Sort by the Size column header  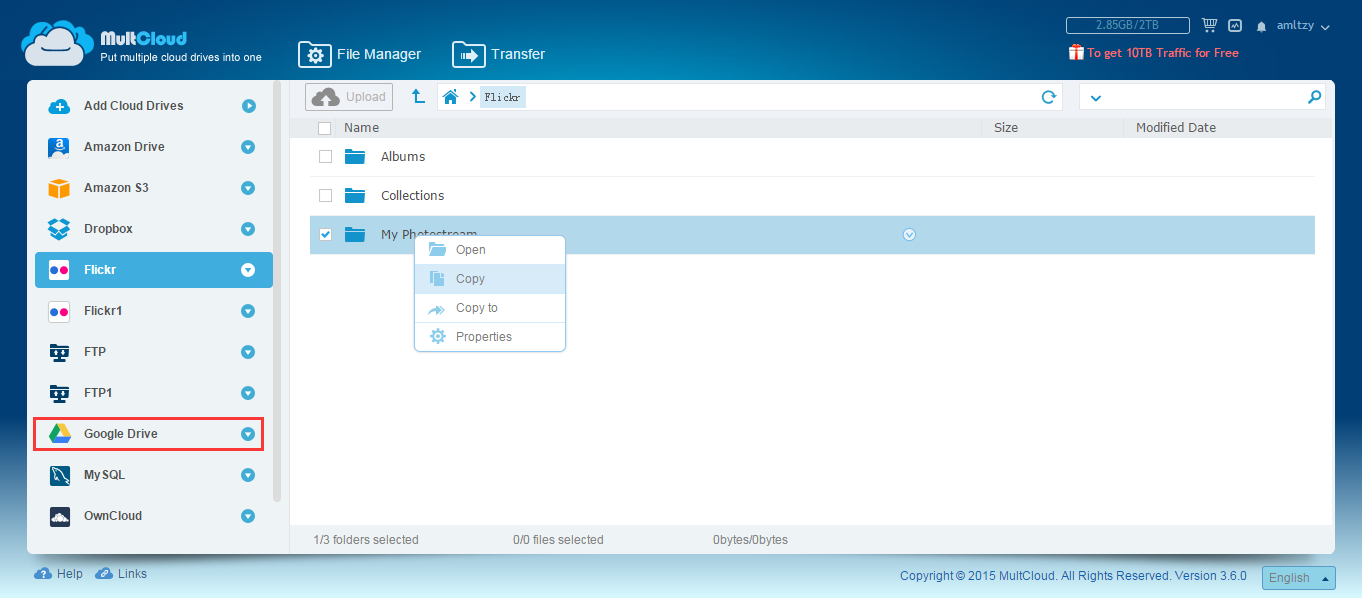tap(1006, 128)
